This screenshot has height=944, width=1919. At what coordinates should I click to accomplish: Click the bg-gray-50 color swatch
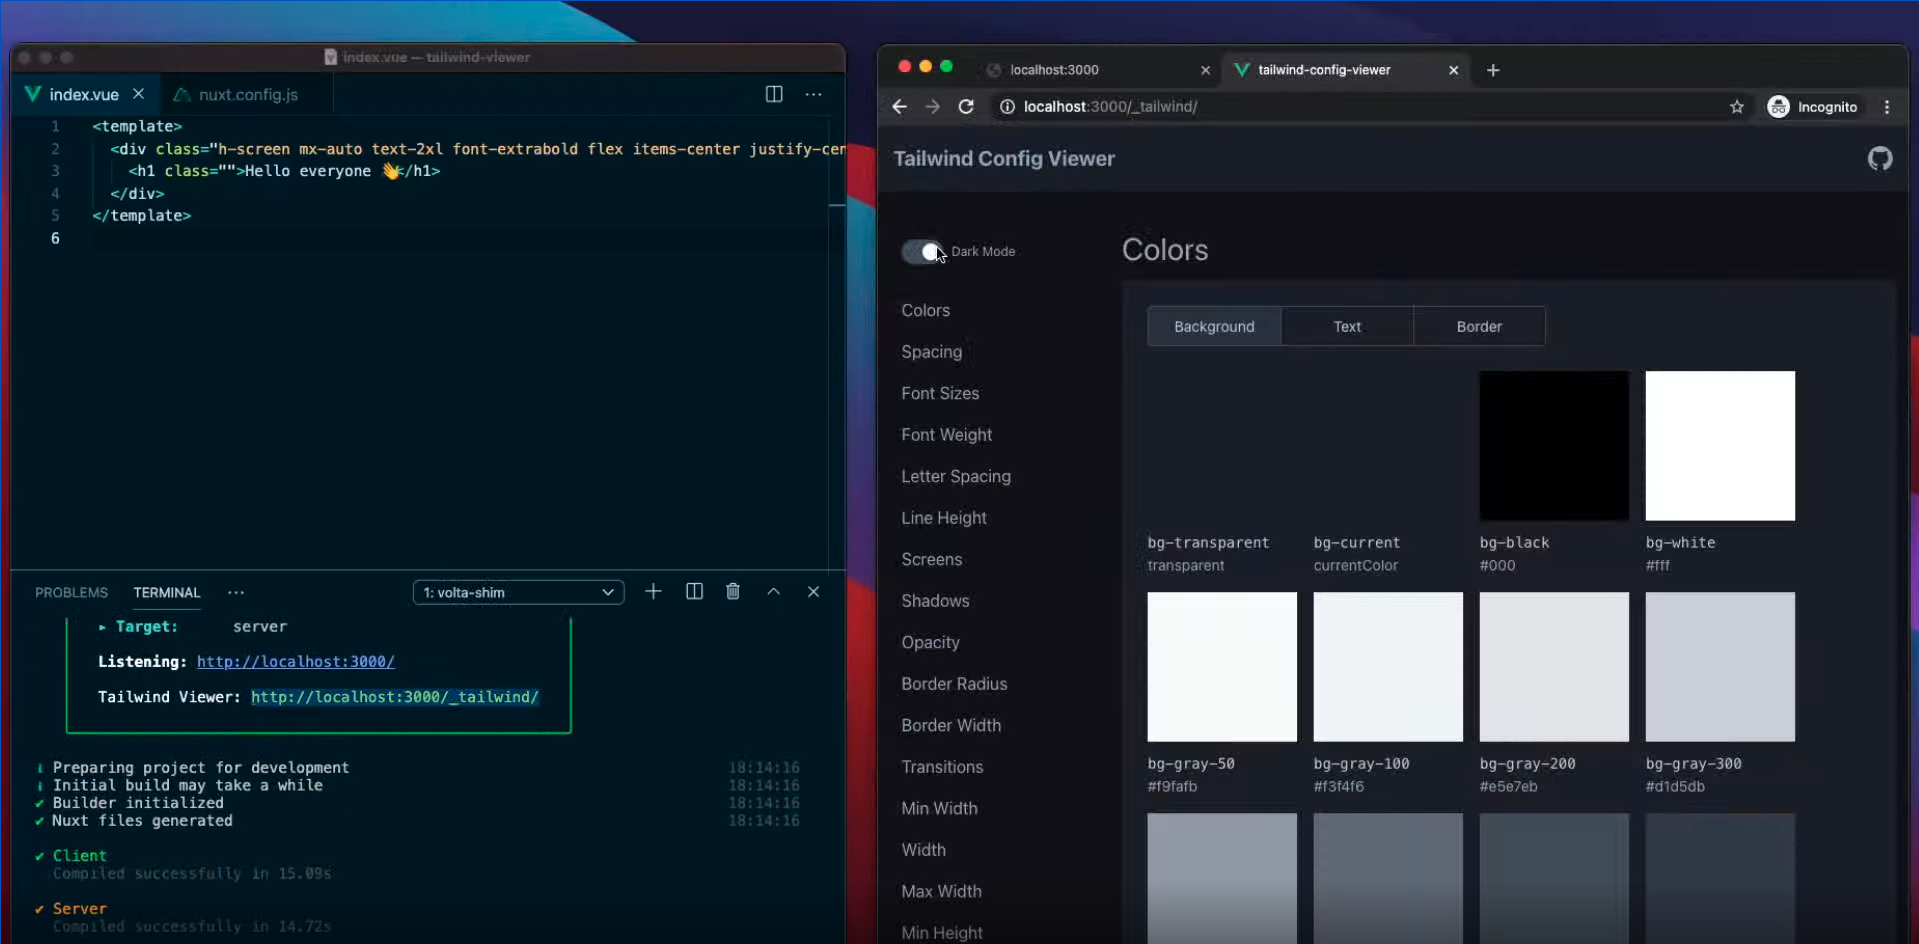1222,667
